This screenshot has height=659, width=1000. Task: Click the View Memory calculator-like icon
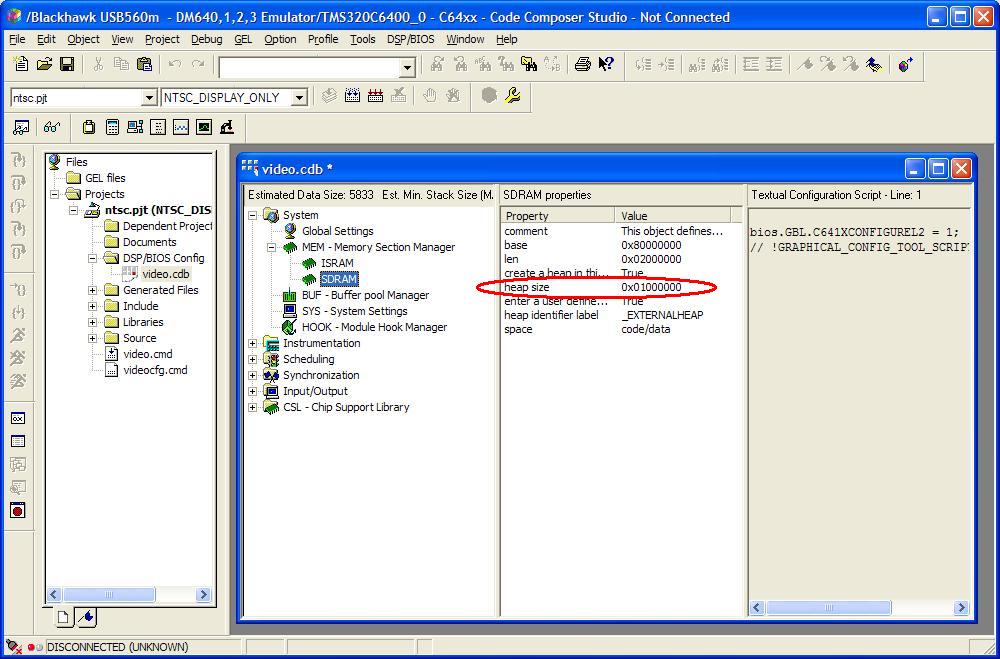112,128
